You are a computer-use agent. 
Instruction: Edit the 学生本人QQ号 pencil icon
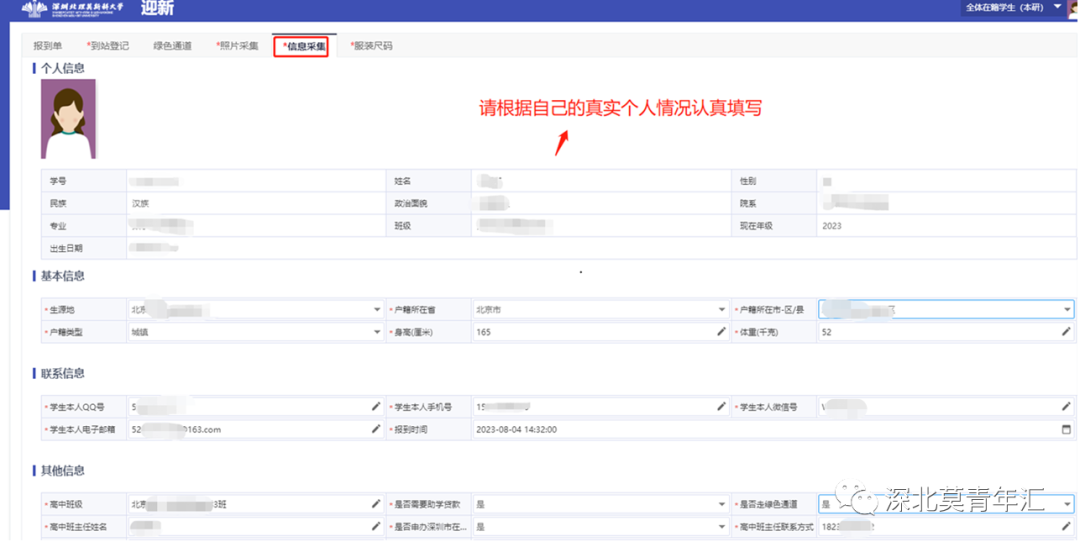point(376,407)
